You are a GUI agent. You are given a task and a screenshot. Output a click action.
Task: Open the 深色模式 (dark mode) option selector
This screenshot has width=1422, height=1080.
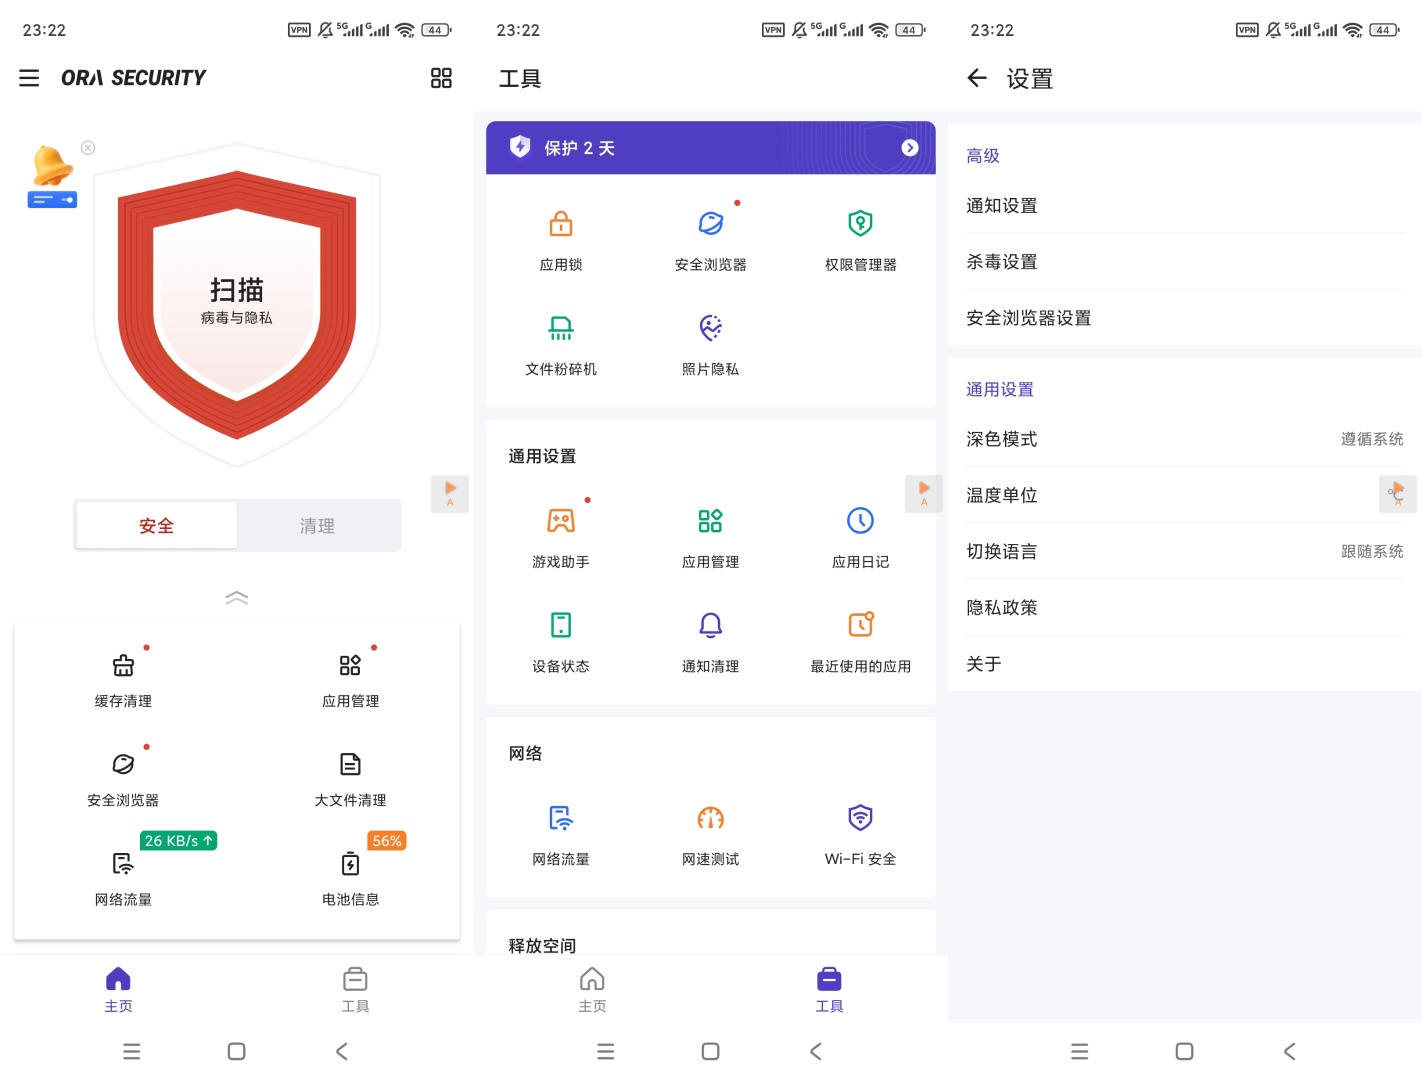click(x=1184, y=439)
